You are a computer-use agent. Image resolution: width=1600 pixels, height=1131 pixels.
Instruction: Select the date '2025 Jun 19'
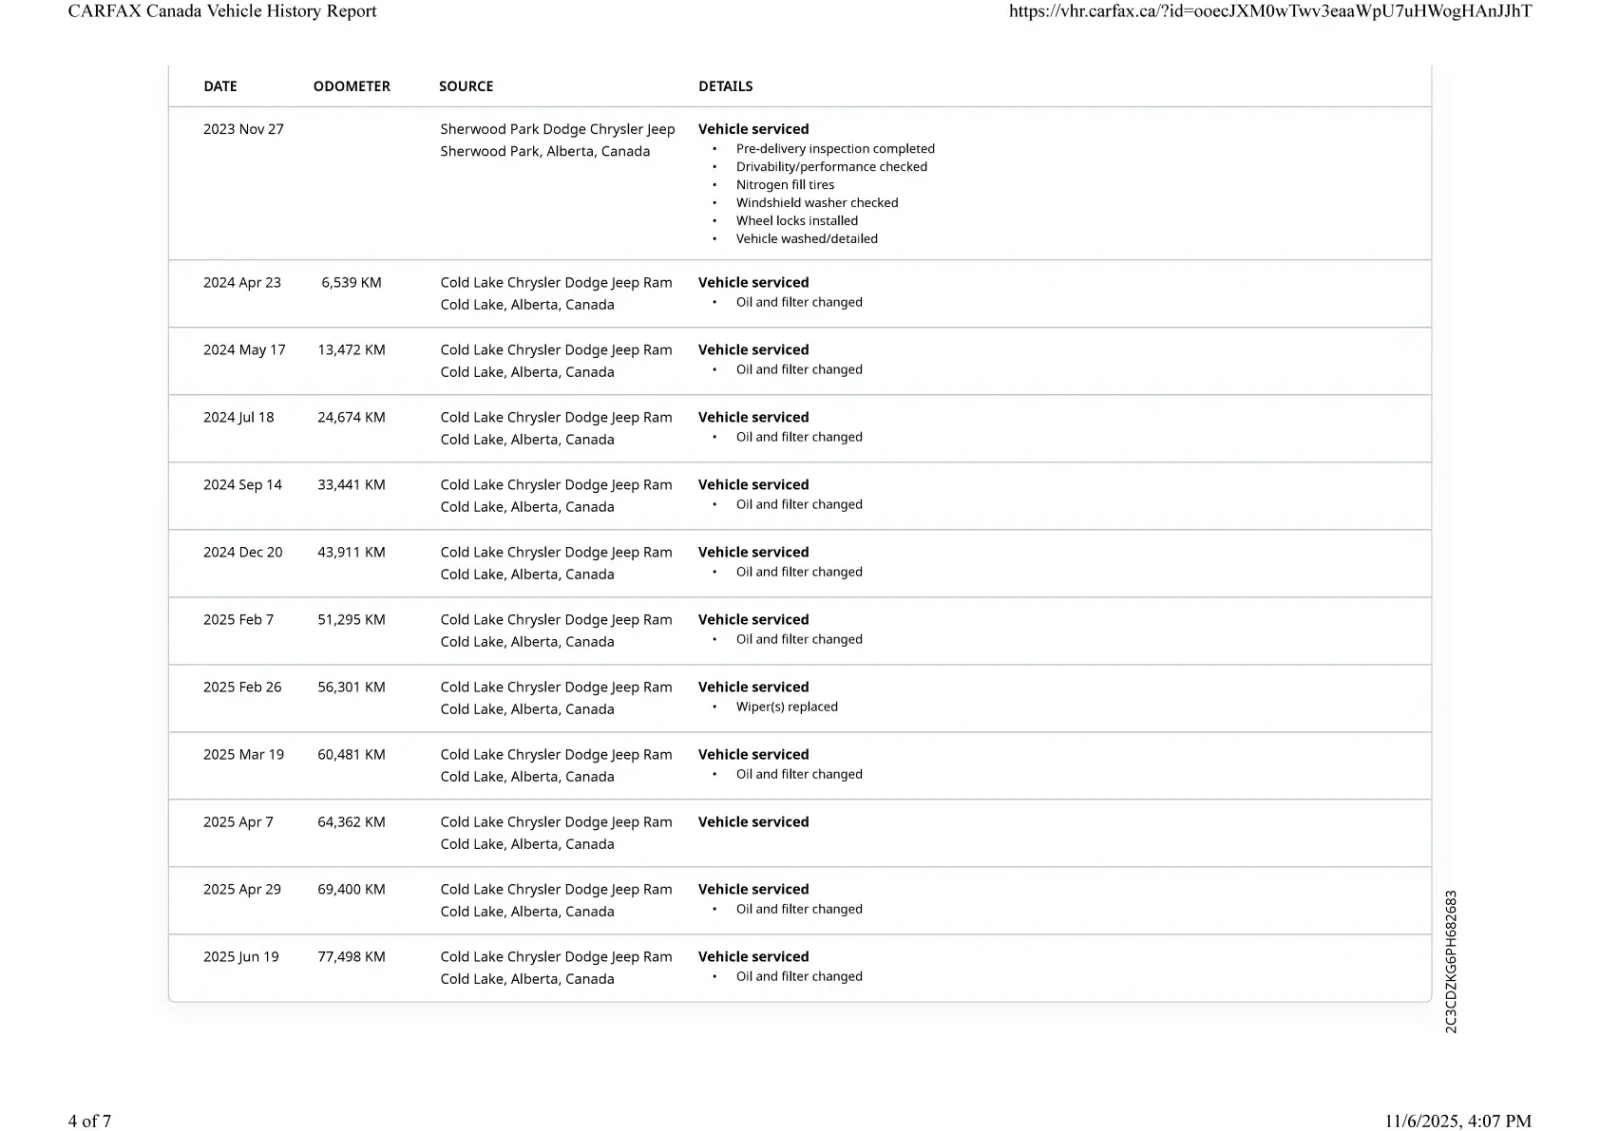click(241, 957)
